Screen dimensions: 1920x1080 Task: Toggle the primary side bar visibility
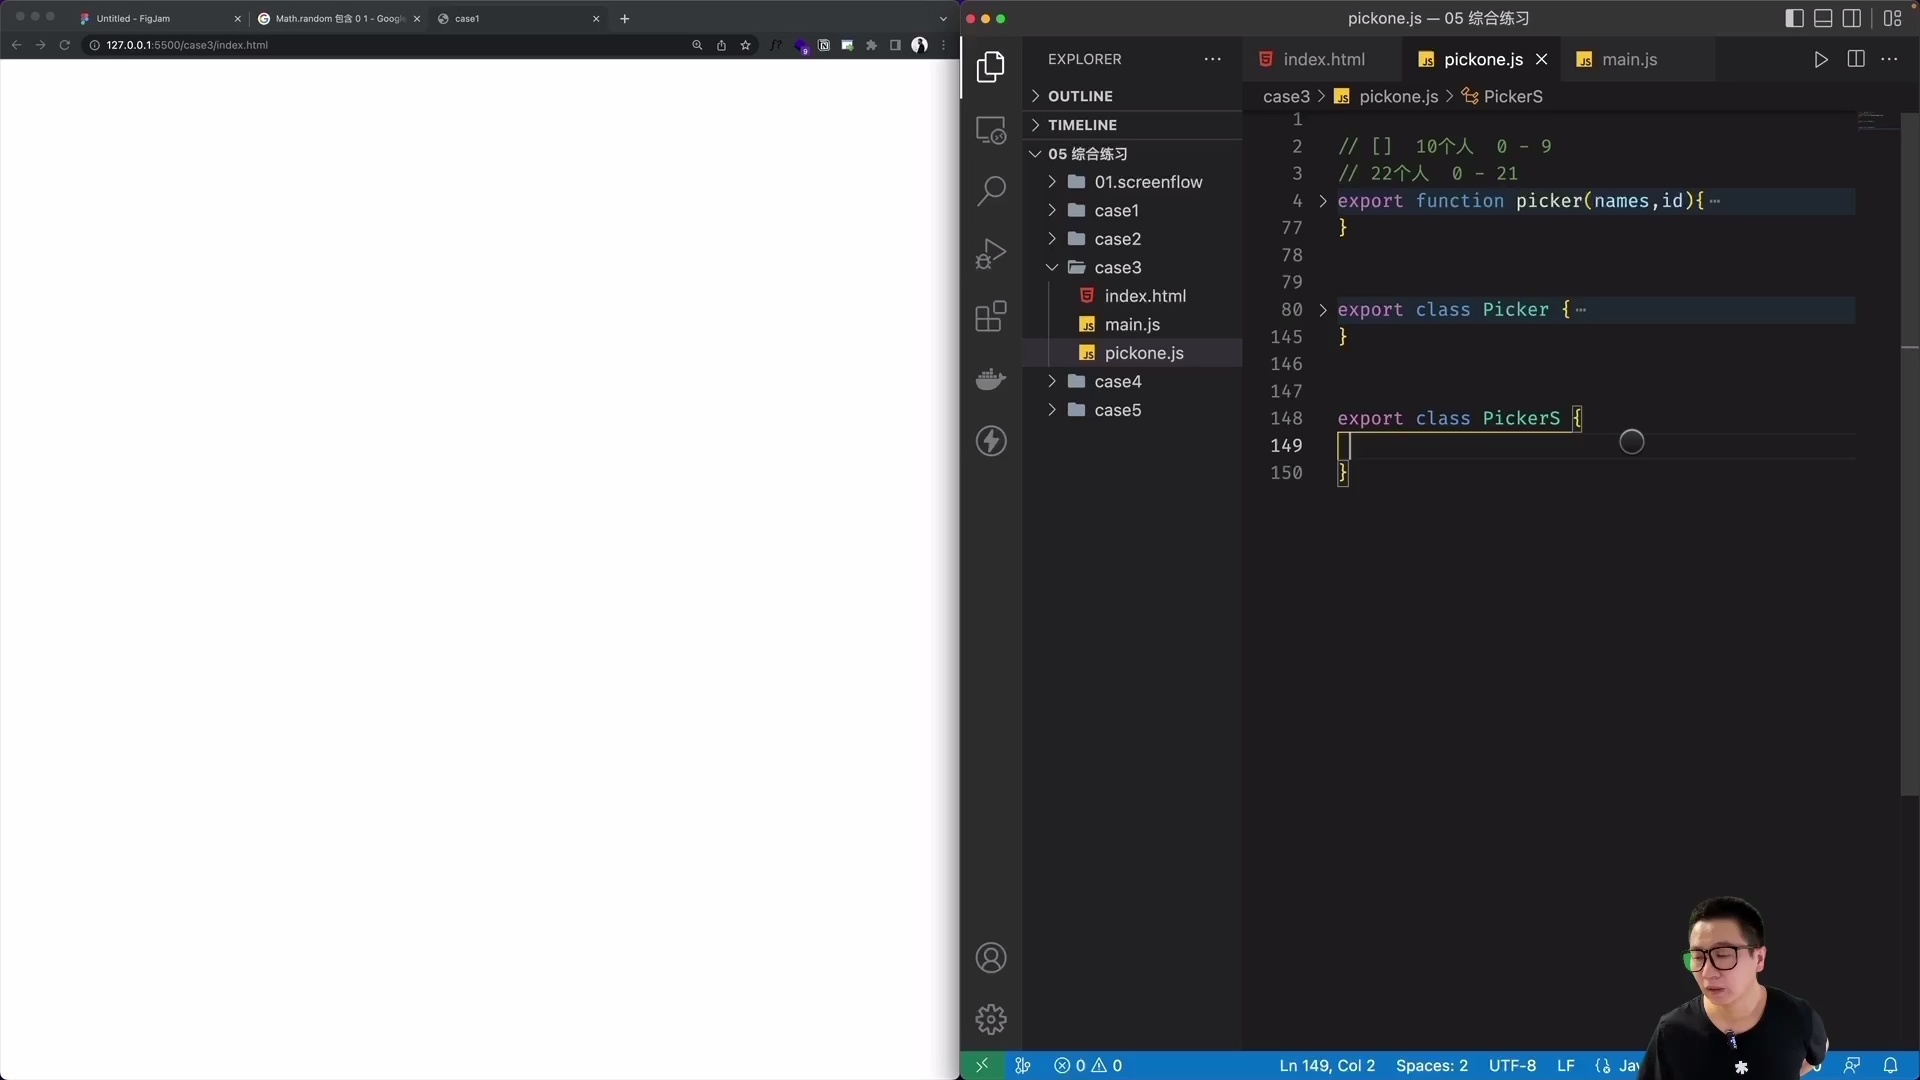[x=1794, y=18]
